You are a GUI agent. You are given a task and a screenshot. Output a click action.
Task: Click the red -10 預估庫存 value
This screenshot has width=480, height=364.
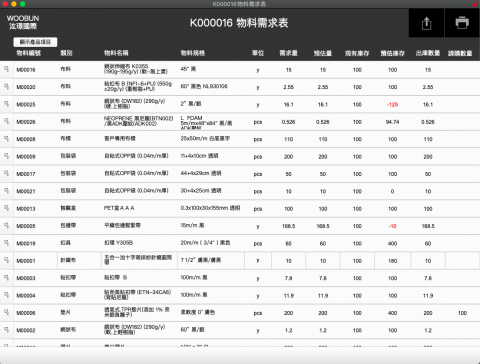click(393, 226)
